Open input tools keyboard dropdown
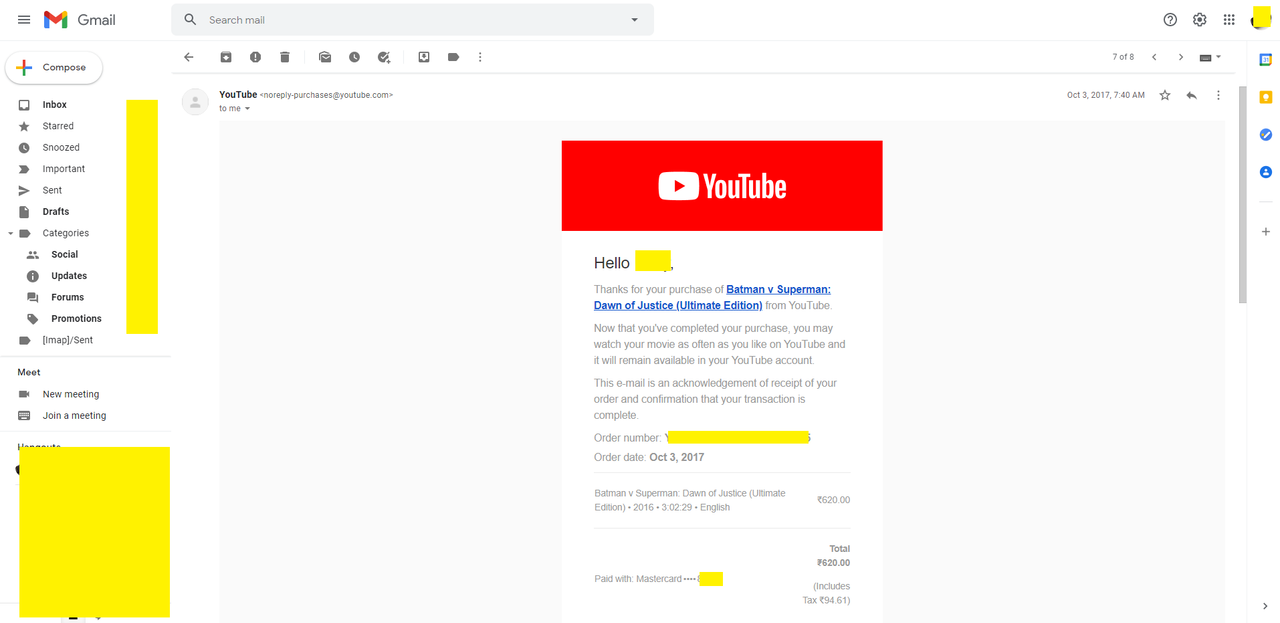1280x623 pixels. coord(1210,58)
